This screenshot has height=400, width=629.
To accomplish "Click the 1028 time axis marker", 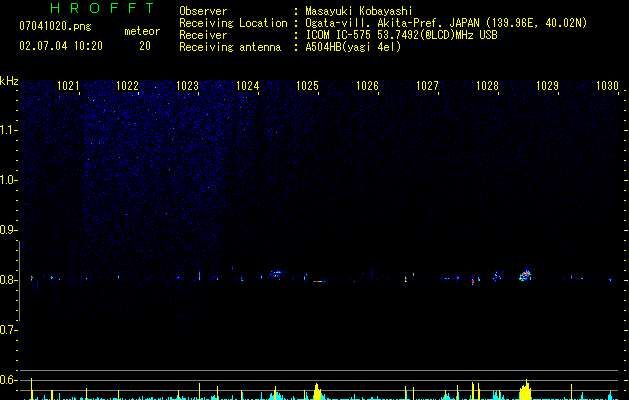I will (x=487, y=86).
